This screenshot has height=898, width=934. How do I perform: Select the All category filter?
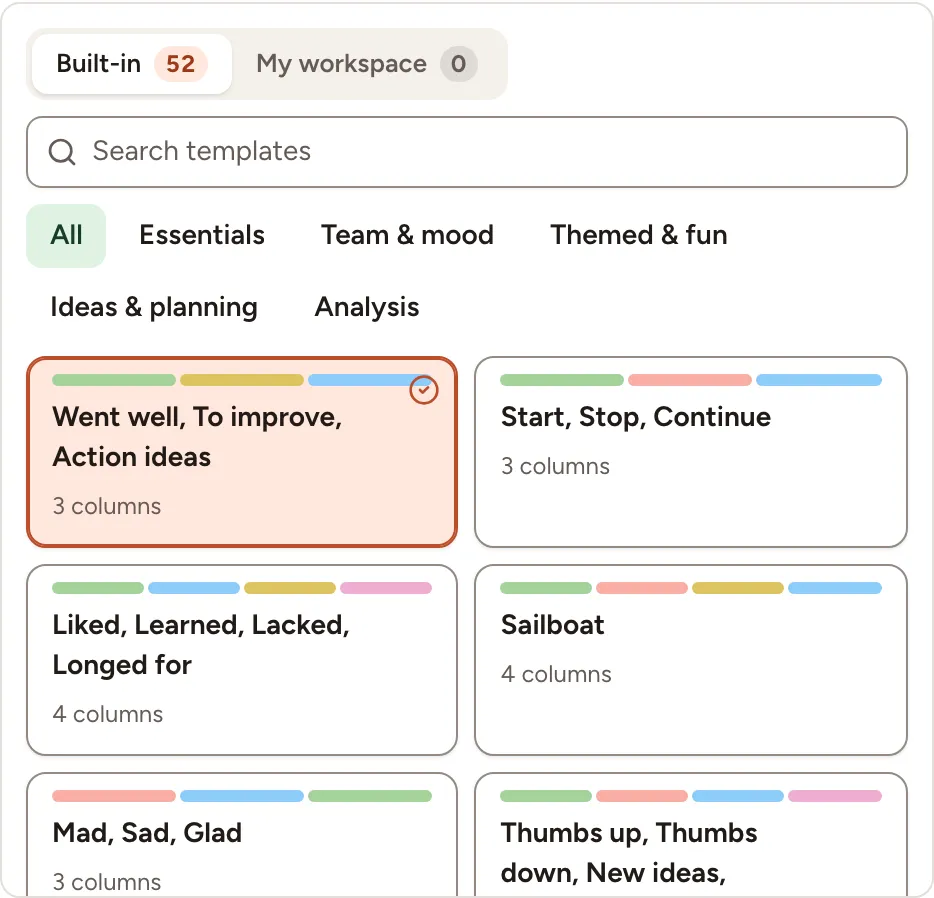point(66,235)
